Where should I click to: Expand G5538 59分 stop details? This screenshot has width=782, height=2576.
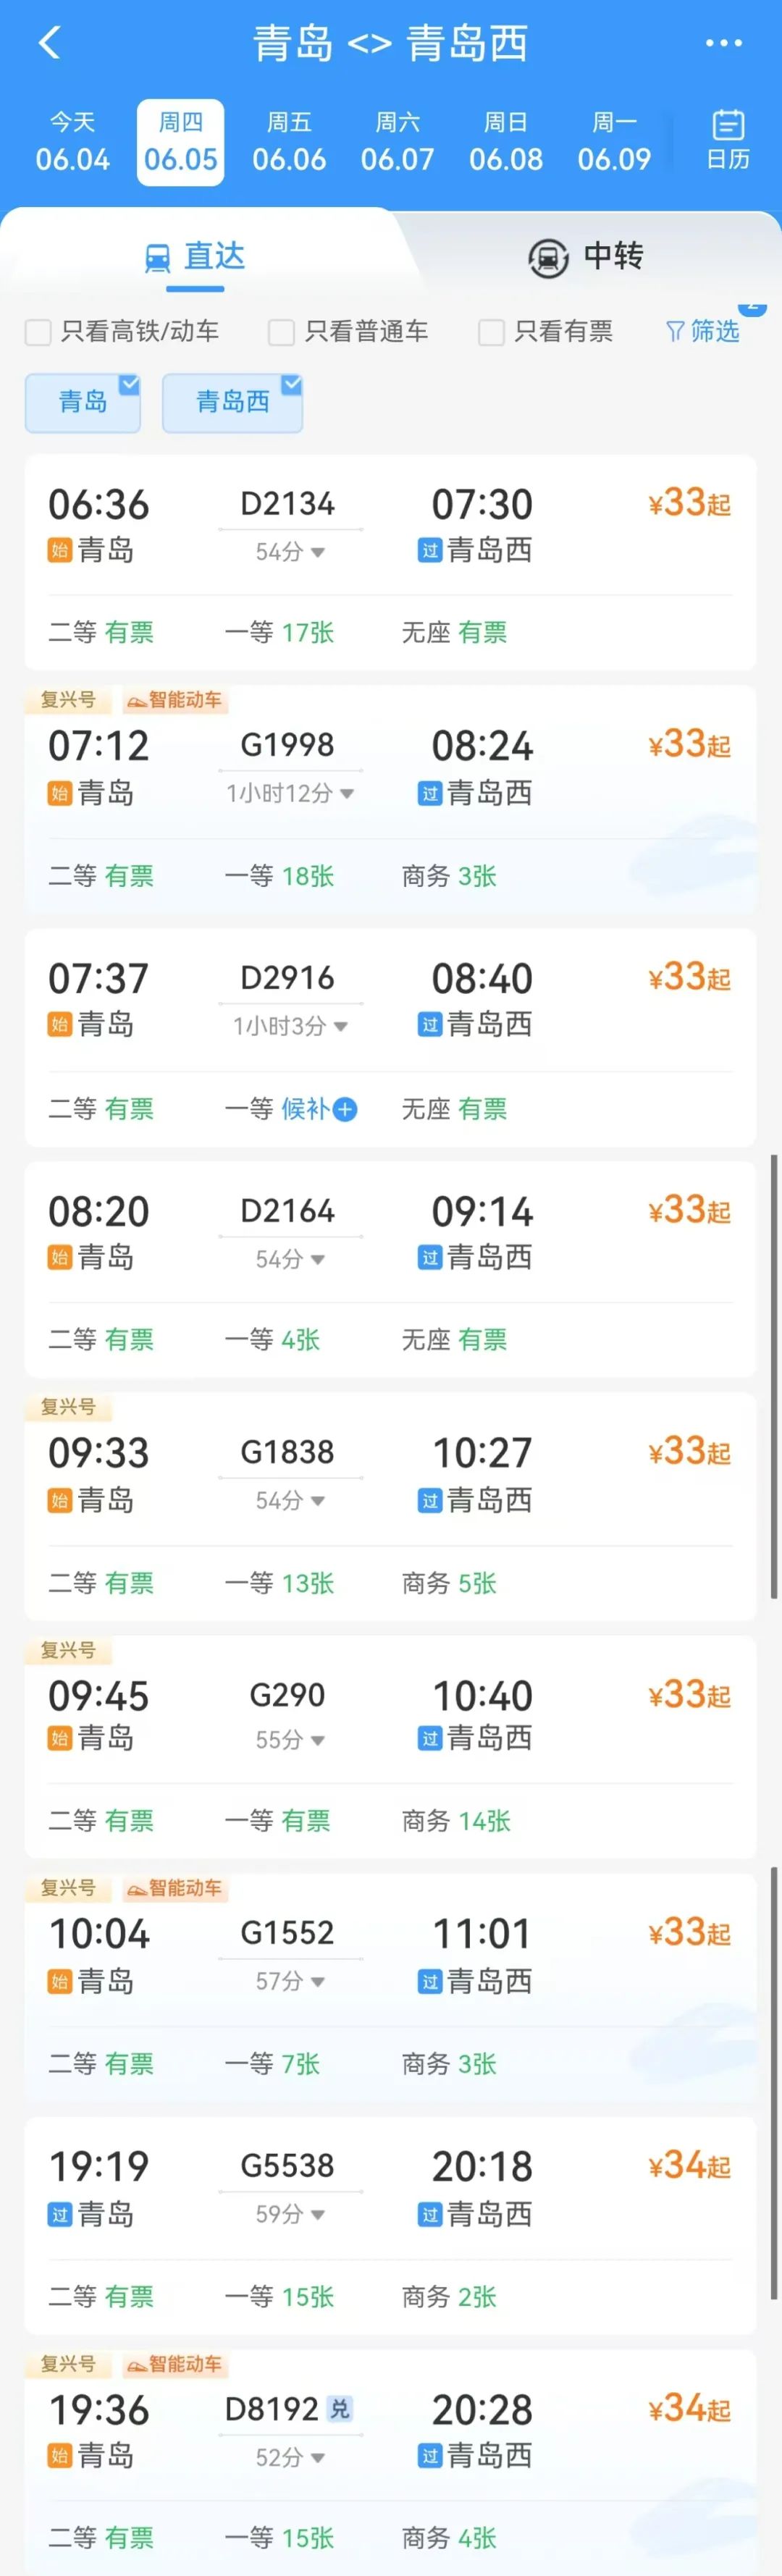point(290,2214)
